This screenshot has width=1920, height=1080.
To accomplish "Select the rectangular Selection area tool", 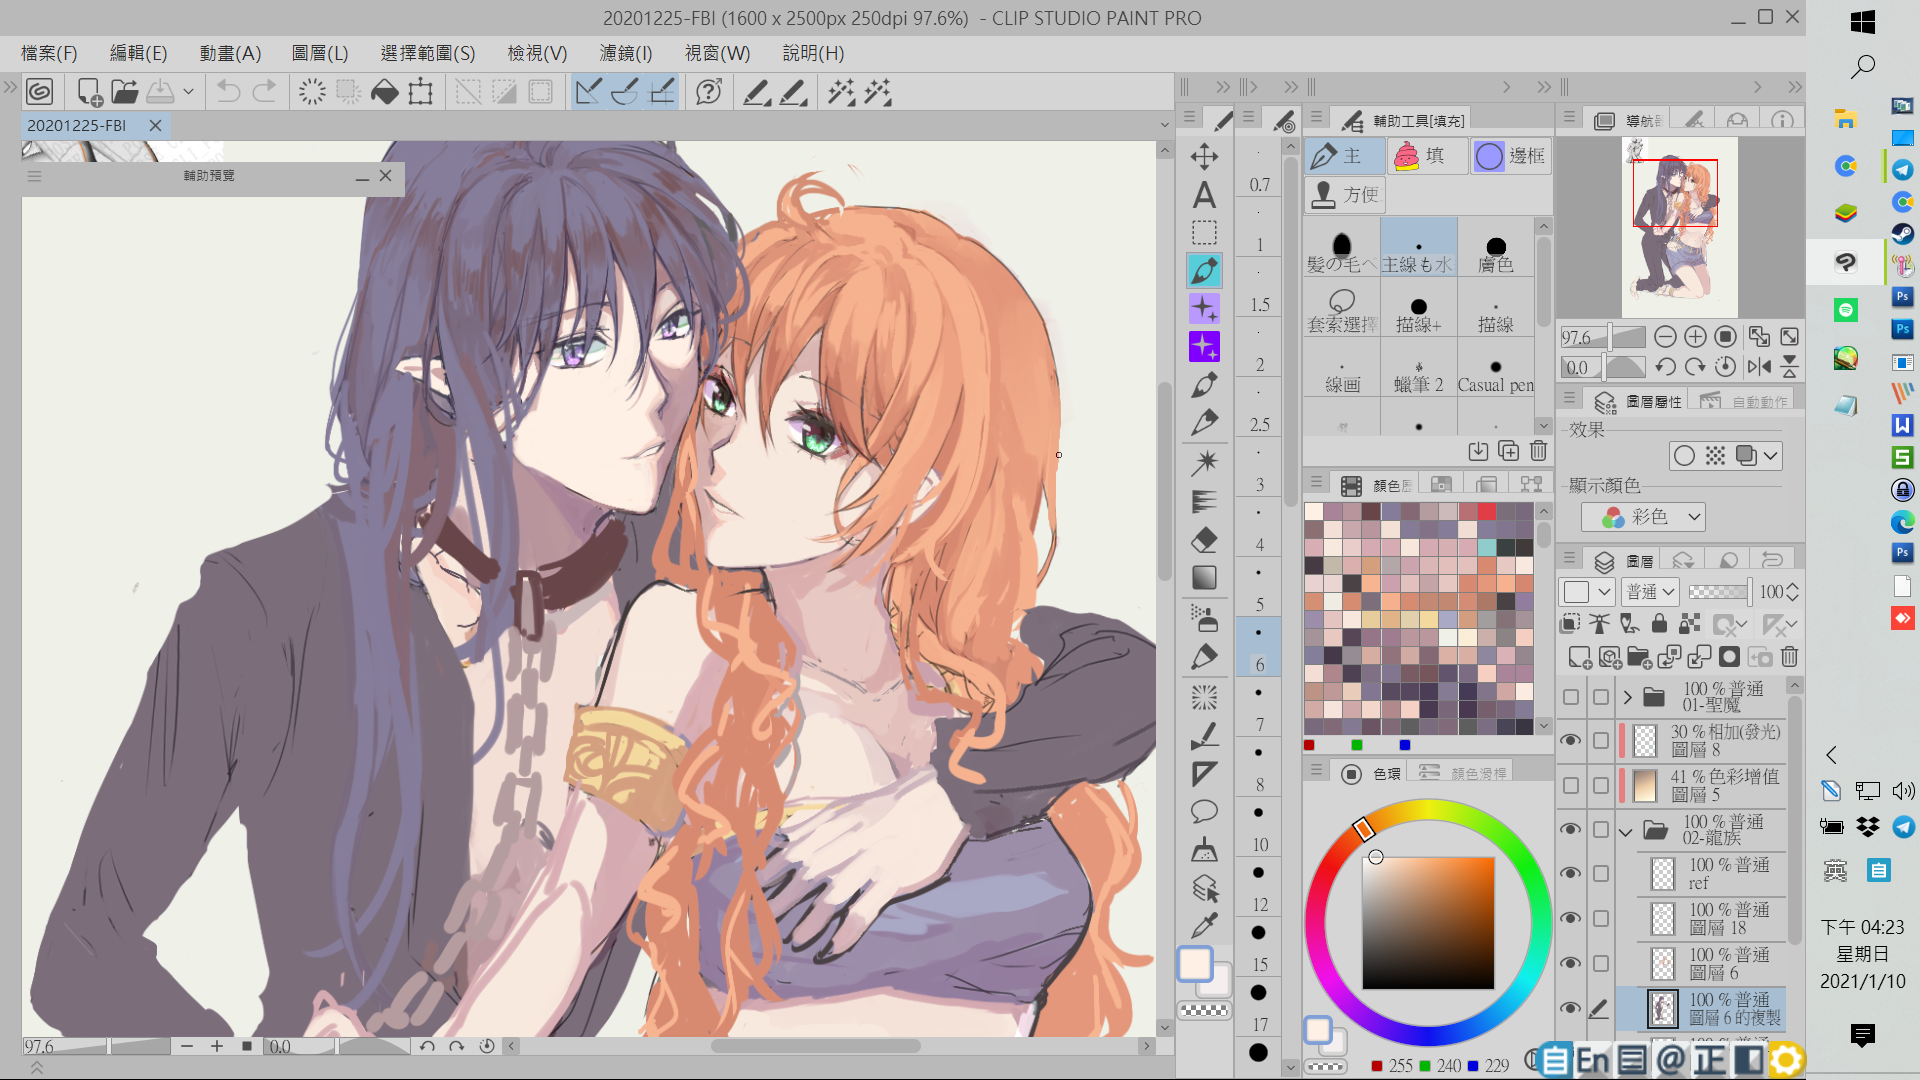I will [x=1204, y=233].
